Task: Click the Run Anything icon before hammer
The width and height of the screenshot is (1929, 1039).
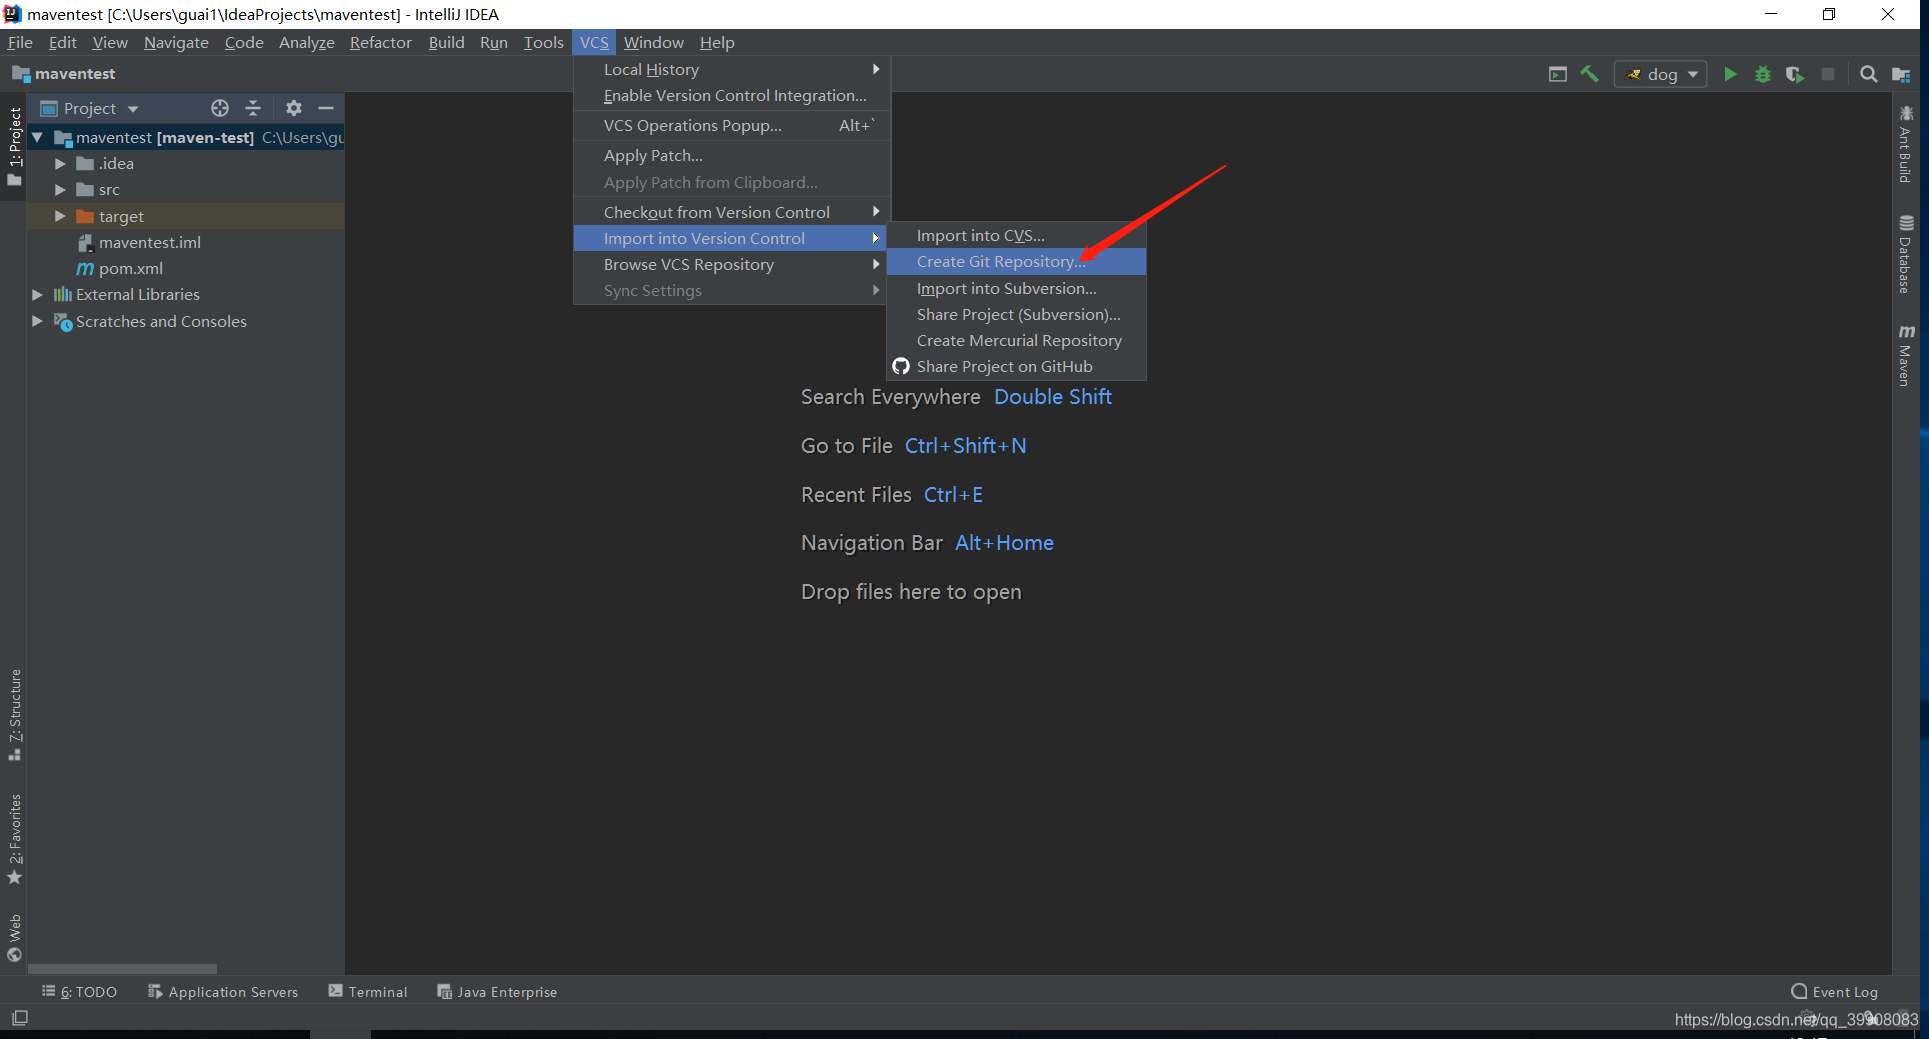Action: 1557,74
